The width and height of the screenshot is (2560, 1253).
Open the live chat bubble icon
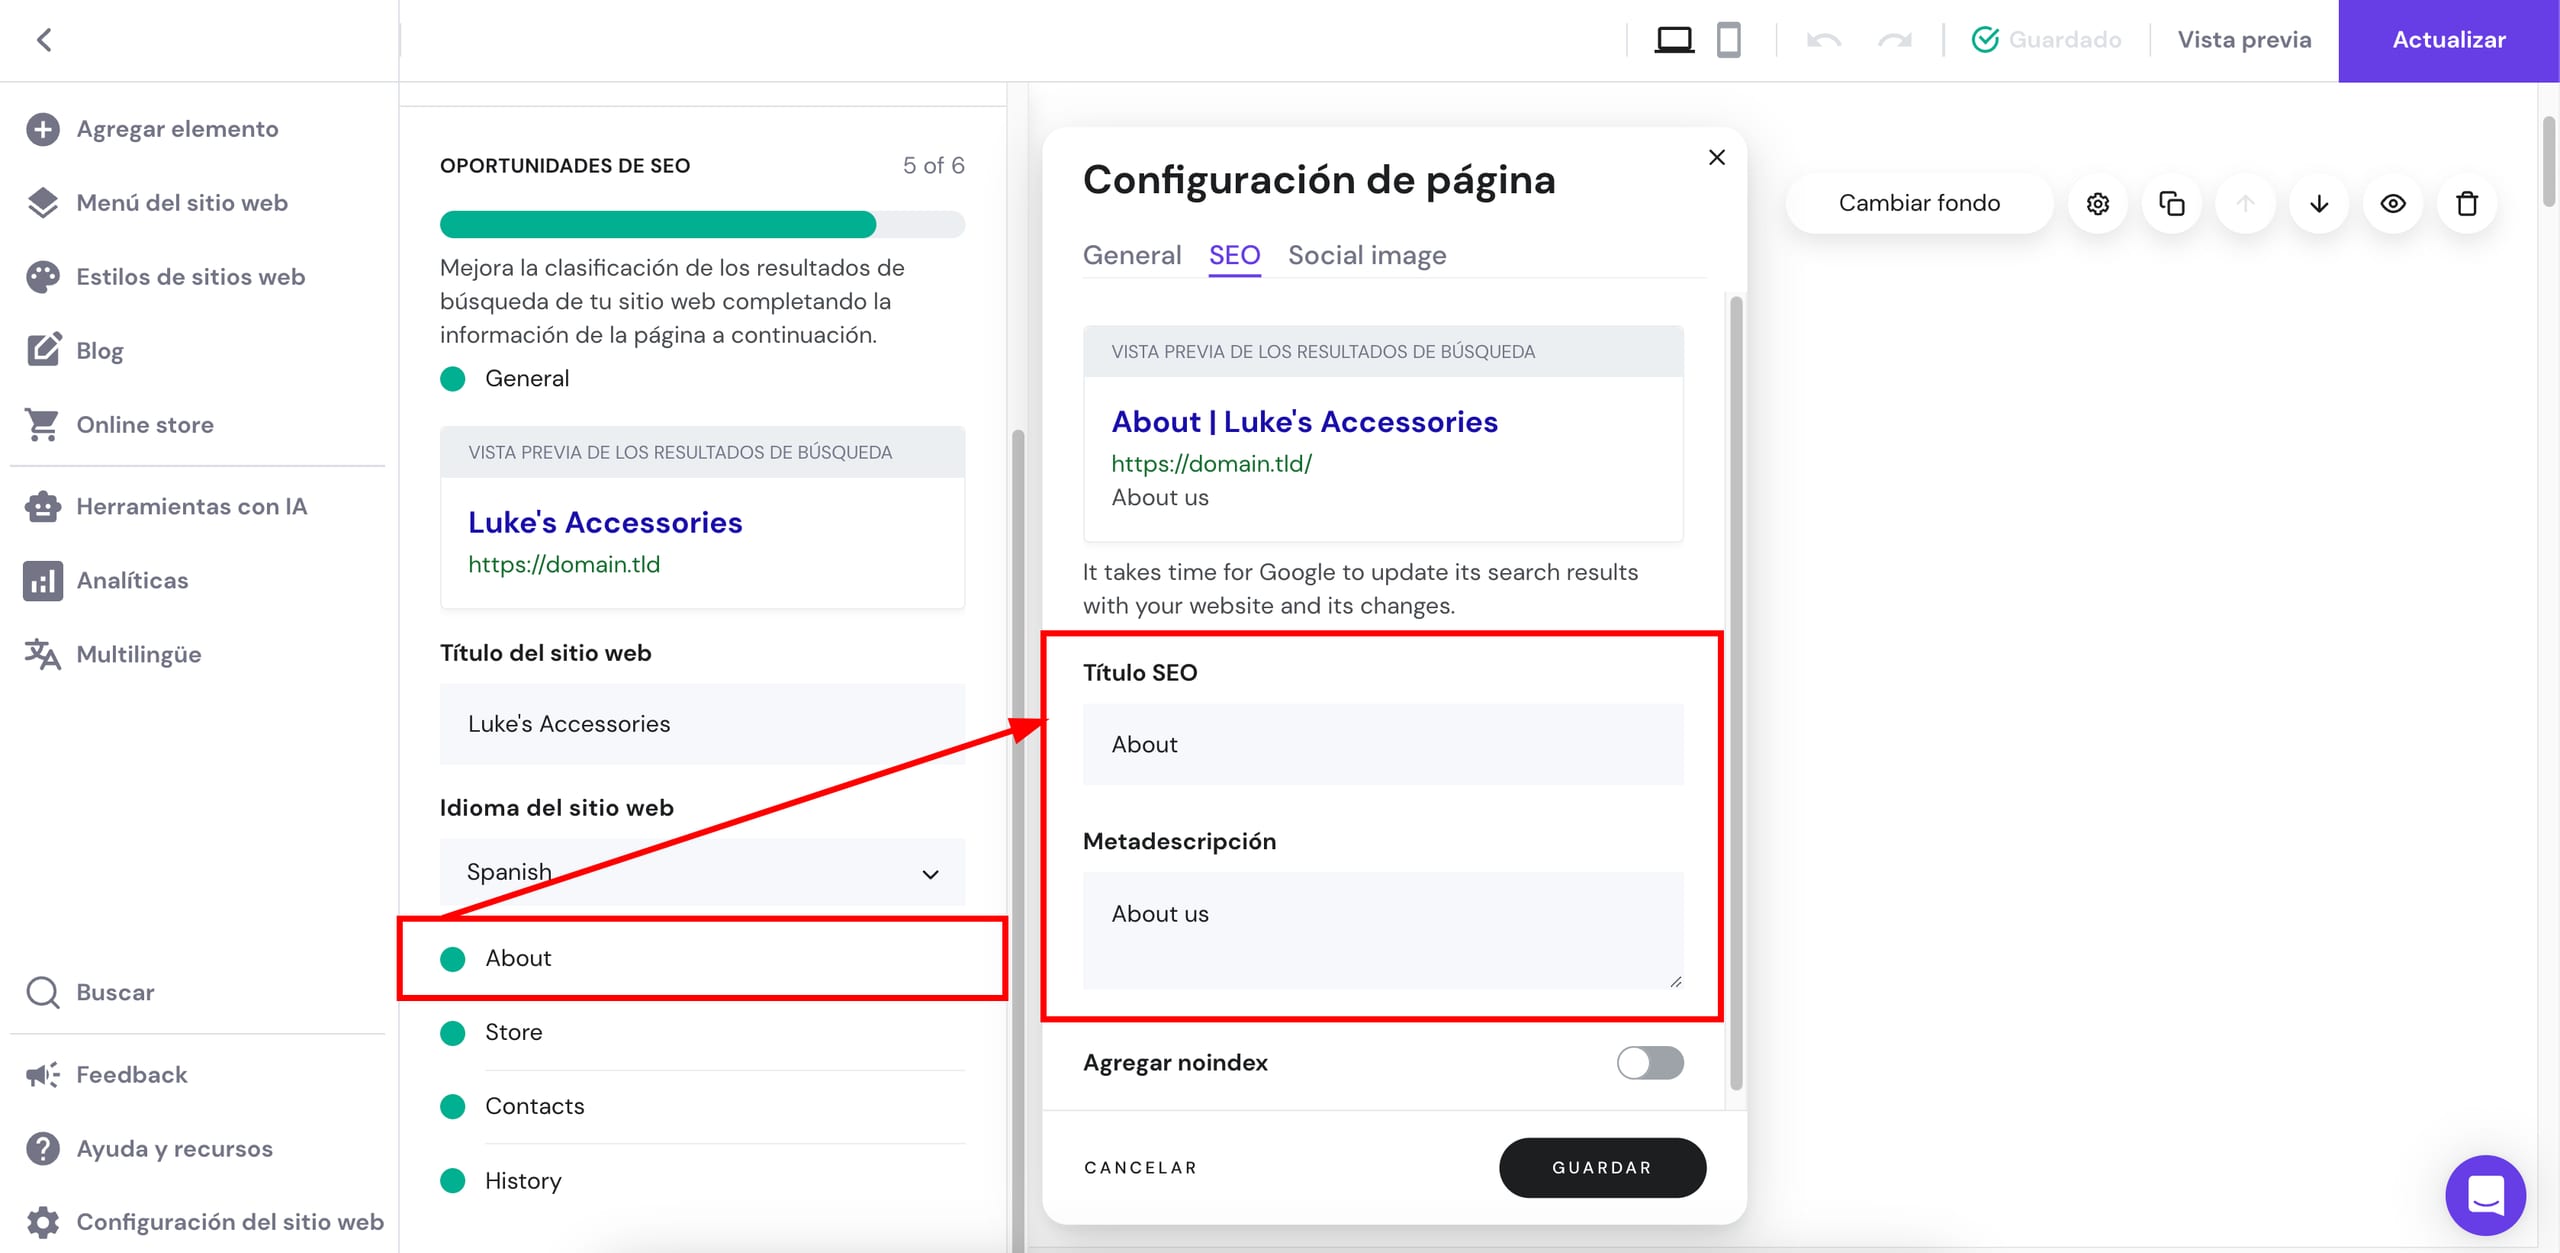click(2485, 1195)
